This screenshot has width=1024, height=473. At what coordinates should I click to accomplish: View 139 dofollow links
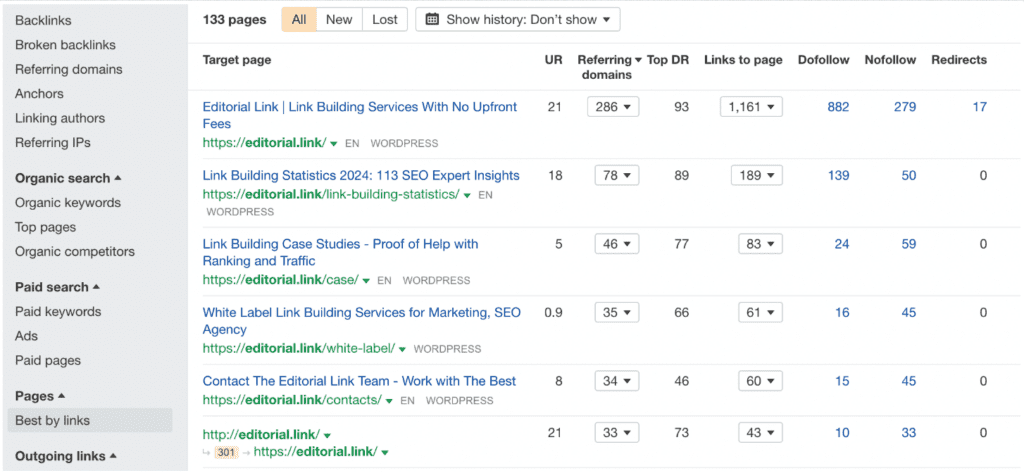tap(838, 175)
